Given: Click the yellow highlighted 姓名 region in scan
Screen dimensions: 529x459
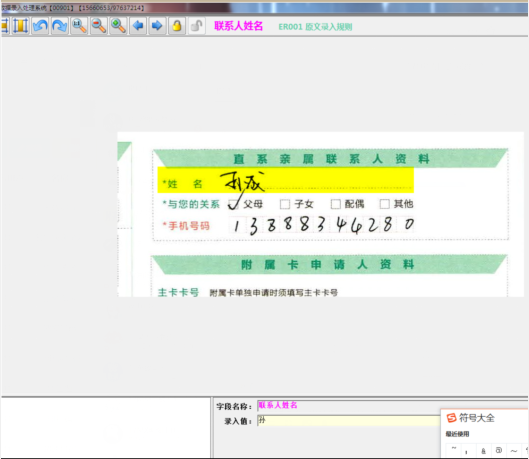Looking at the screenshot, I should [x=285, y=180].
